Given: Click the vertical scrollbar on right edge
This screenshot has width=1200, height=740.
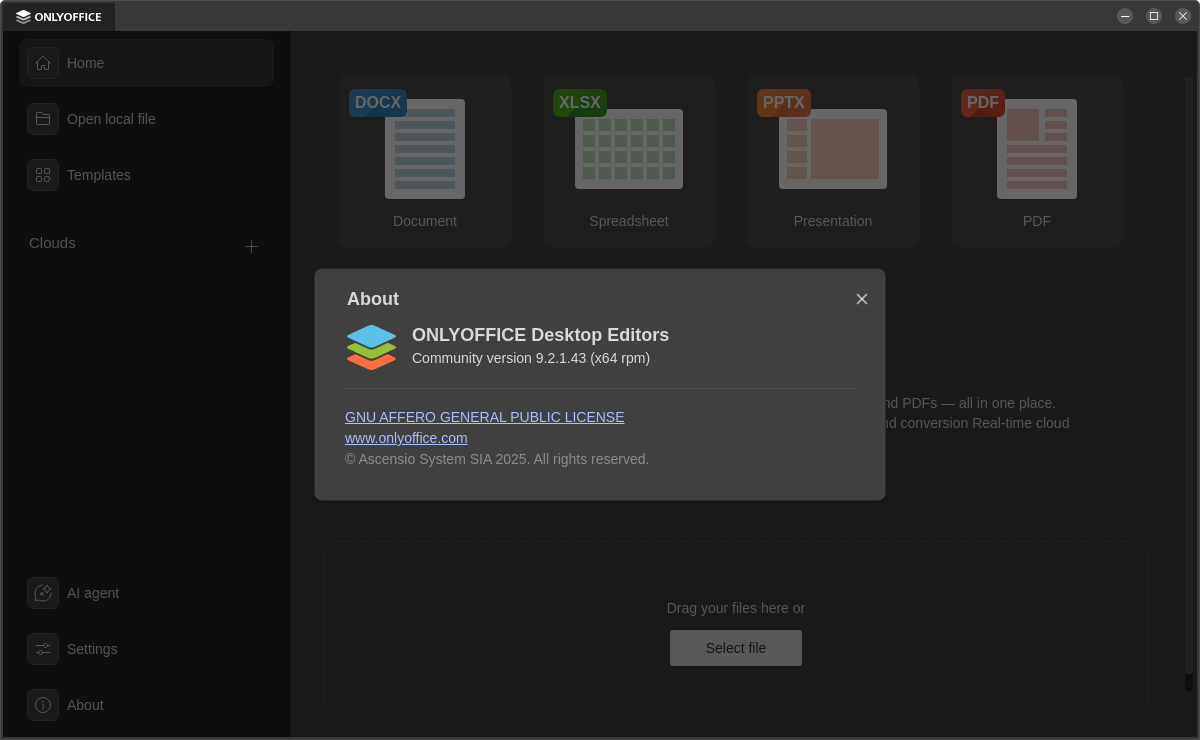Looking at the screenshot, I should (x=1189, y=380).
